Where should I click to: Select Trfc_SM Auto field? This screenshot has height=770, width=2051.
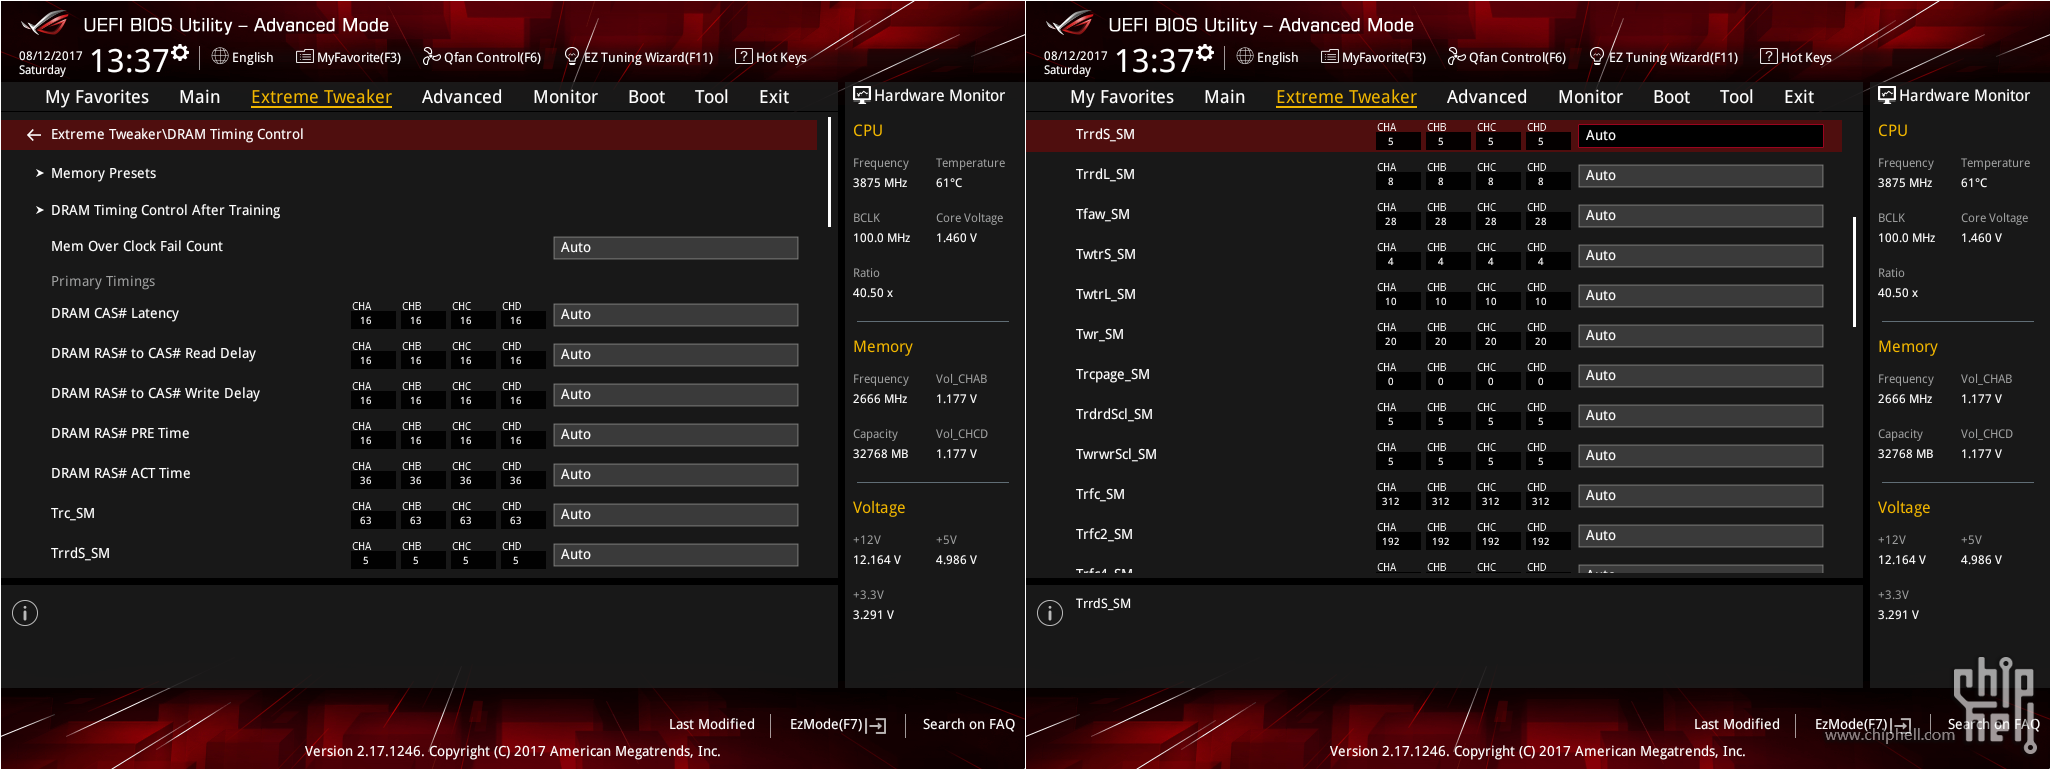click(1701, 495)
